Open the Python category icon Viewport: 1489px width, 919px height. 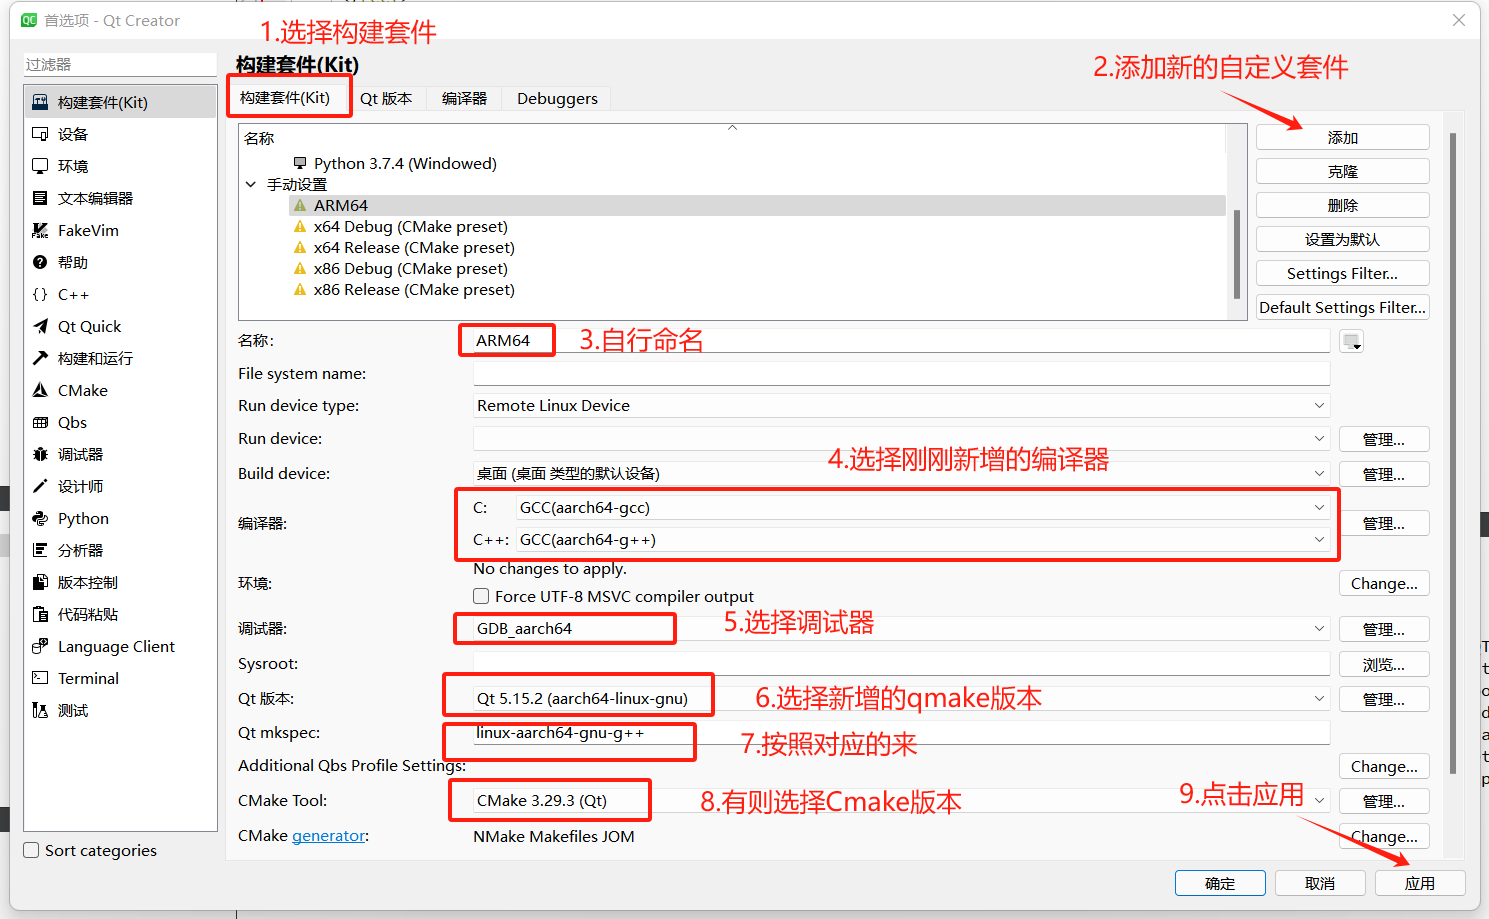click(x=40, y=518)
